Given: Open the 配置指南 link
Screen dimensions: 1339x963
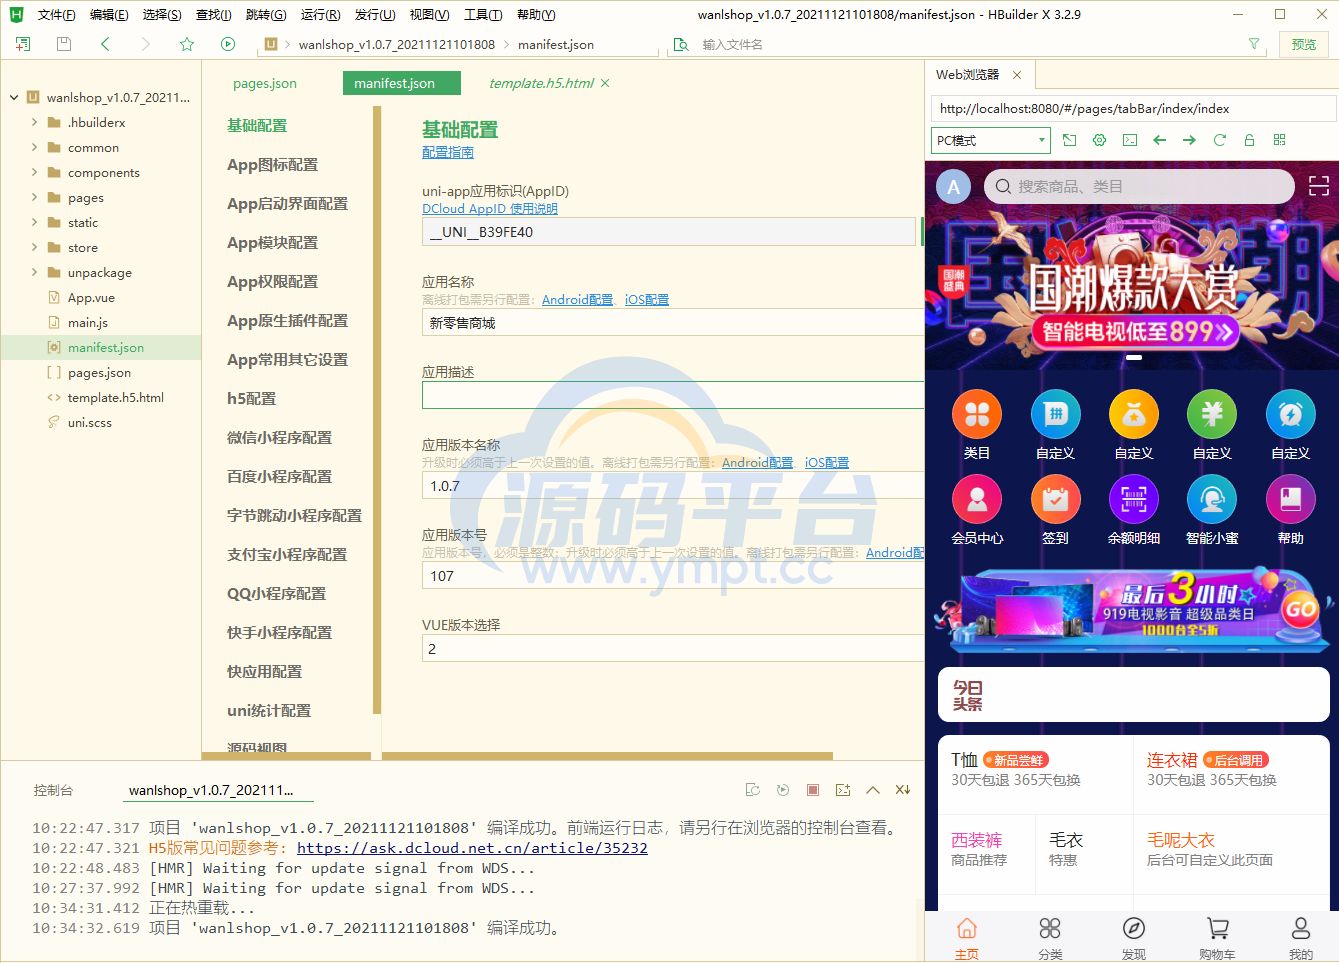Looking at the screenshot, I should click(x=448, y=152).
